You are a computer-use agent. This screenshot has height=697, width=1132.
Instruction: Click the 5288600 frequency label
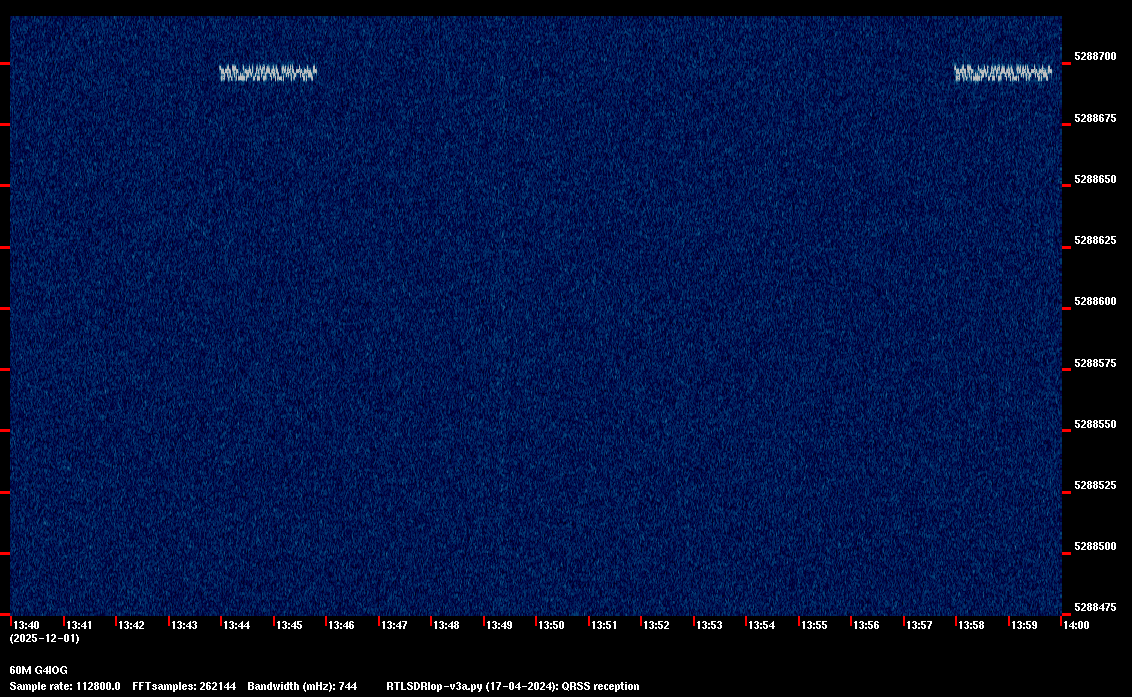(1095, 302)
